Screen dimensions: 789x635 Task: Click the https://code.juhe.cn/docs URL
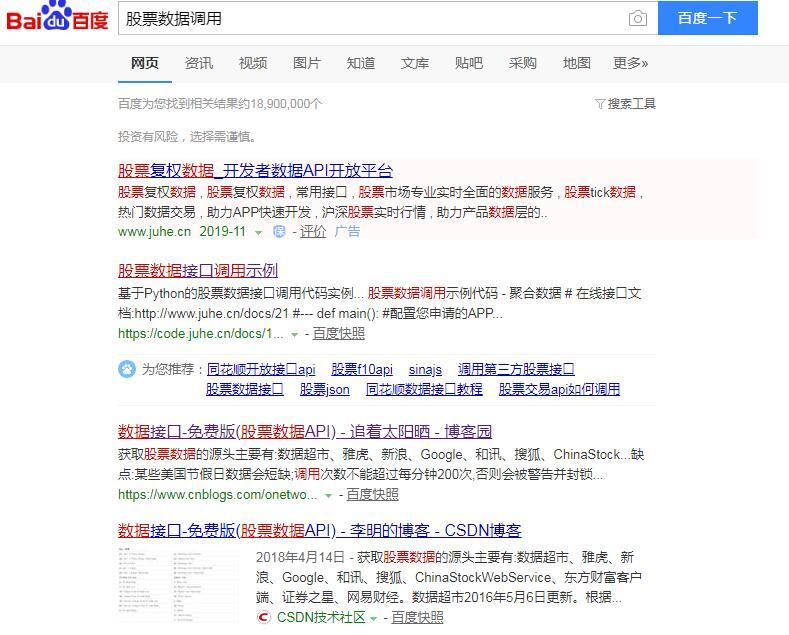pyautogui.click(x=201, y=334)
